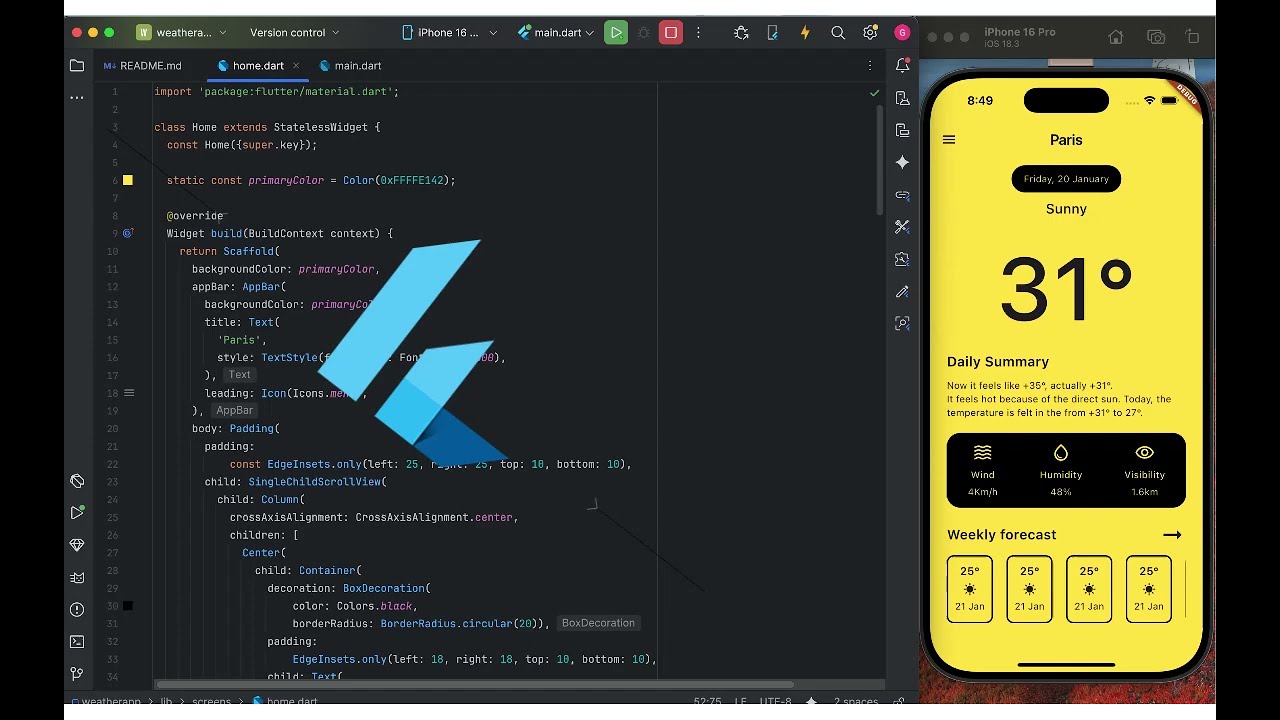This screenshot has height=720, width=1280.
Task: Open the Version control dropdown
Action: [294, 33]
